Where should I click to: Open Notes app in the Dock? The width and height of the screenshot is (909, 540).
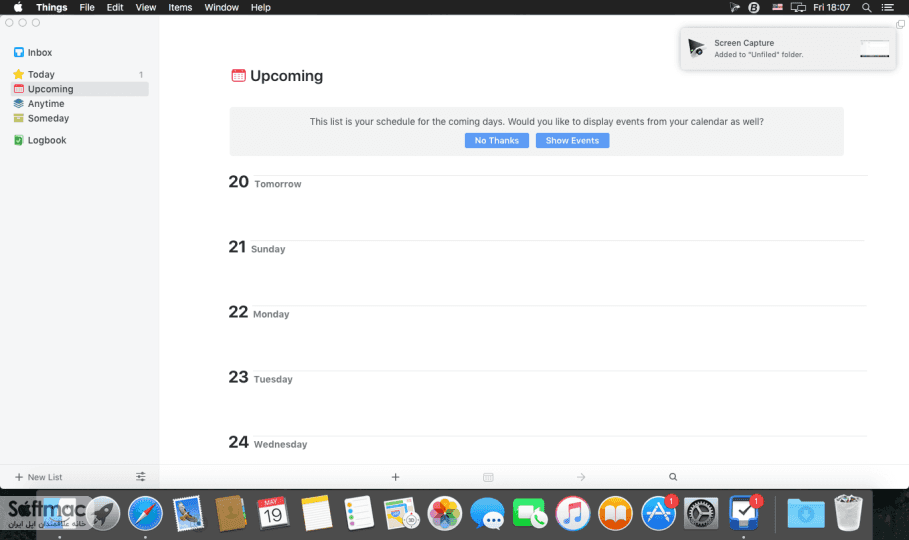pyautogui.click(x=317, y=513)
